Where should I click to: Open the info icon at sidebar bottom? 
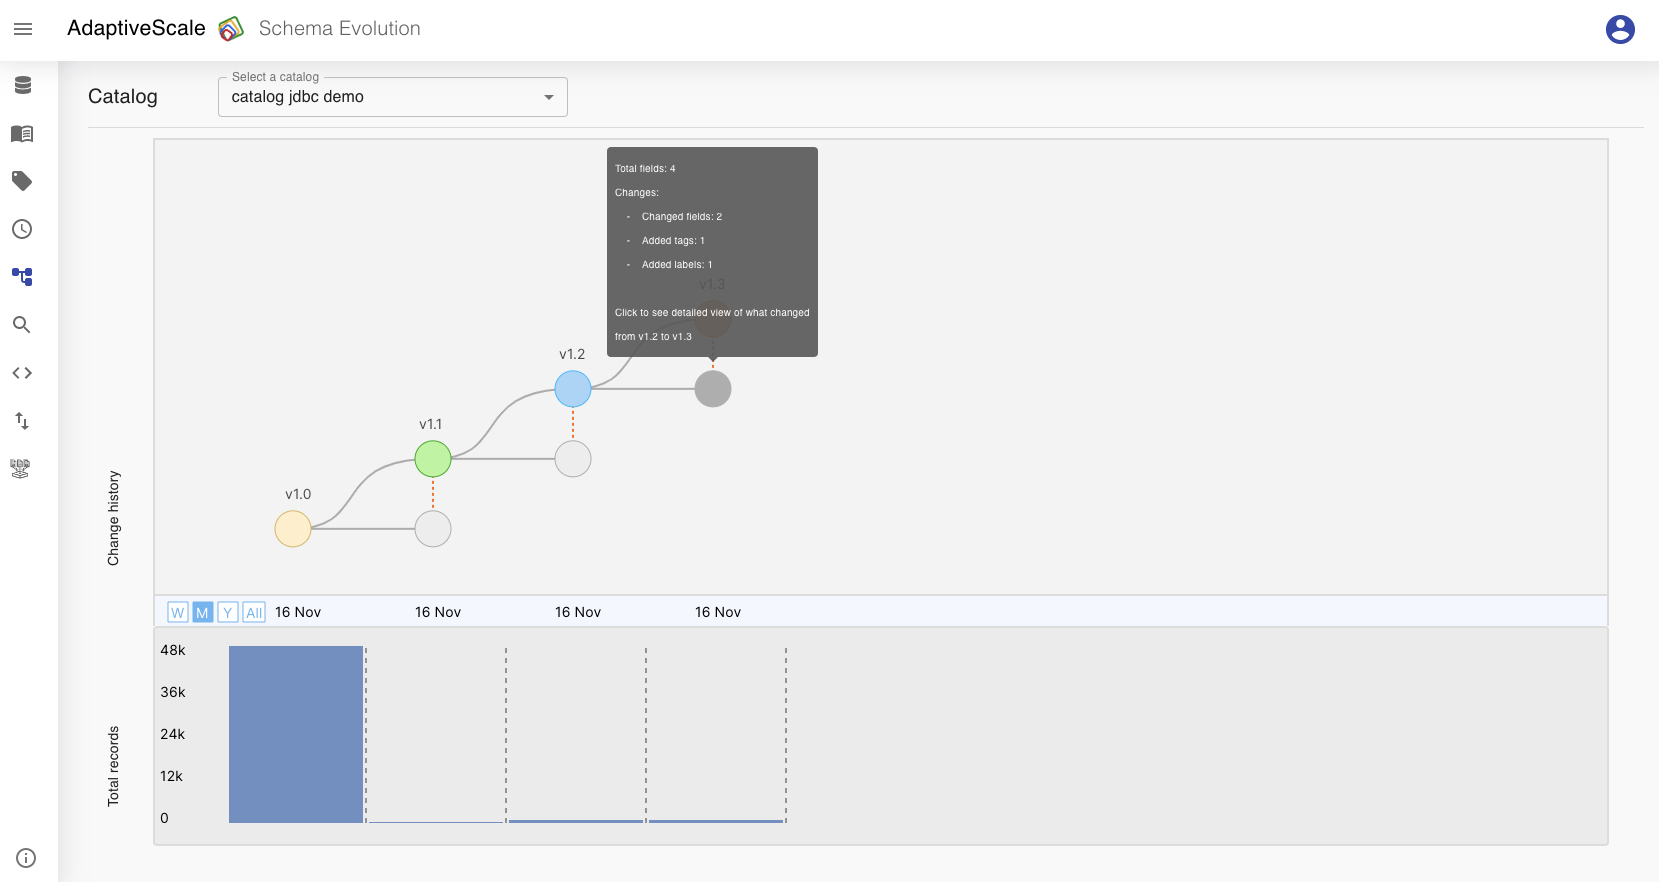[26, 858]
